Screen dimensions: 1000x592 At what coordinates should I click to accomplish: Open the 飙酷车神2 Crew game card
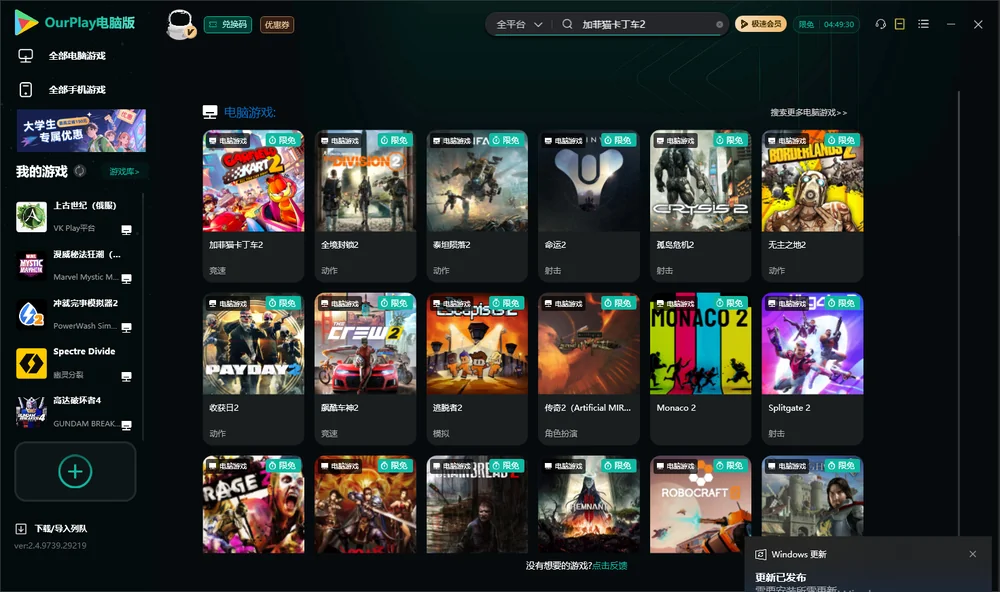tap(365, 368)
